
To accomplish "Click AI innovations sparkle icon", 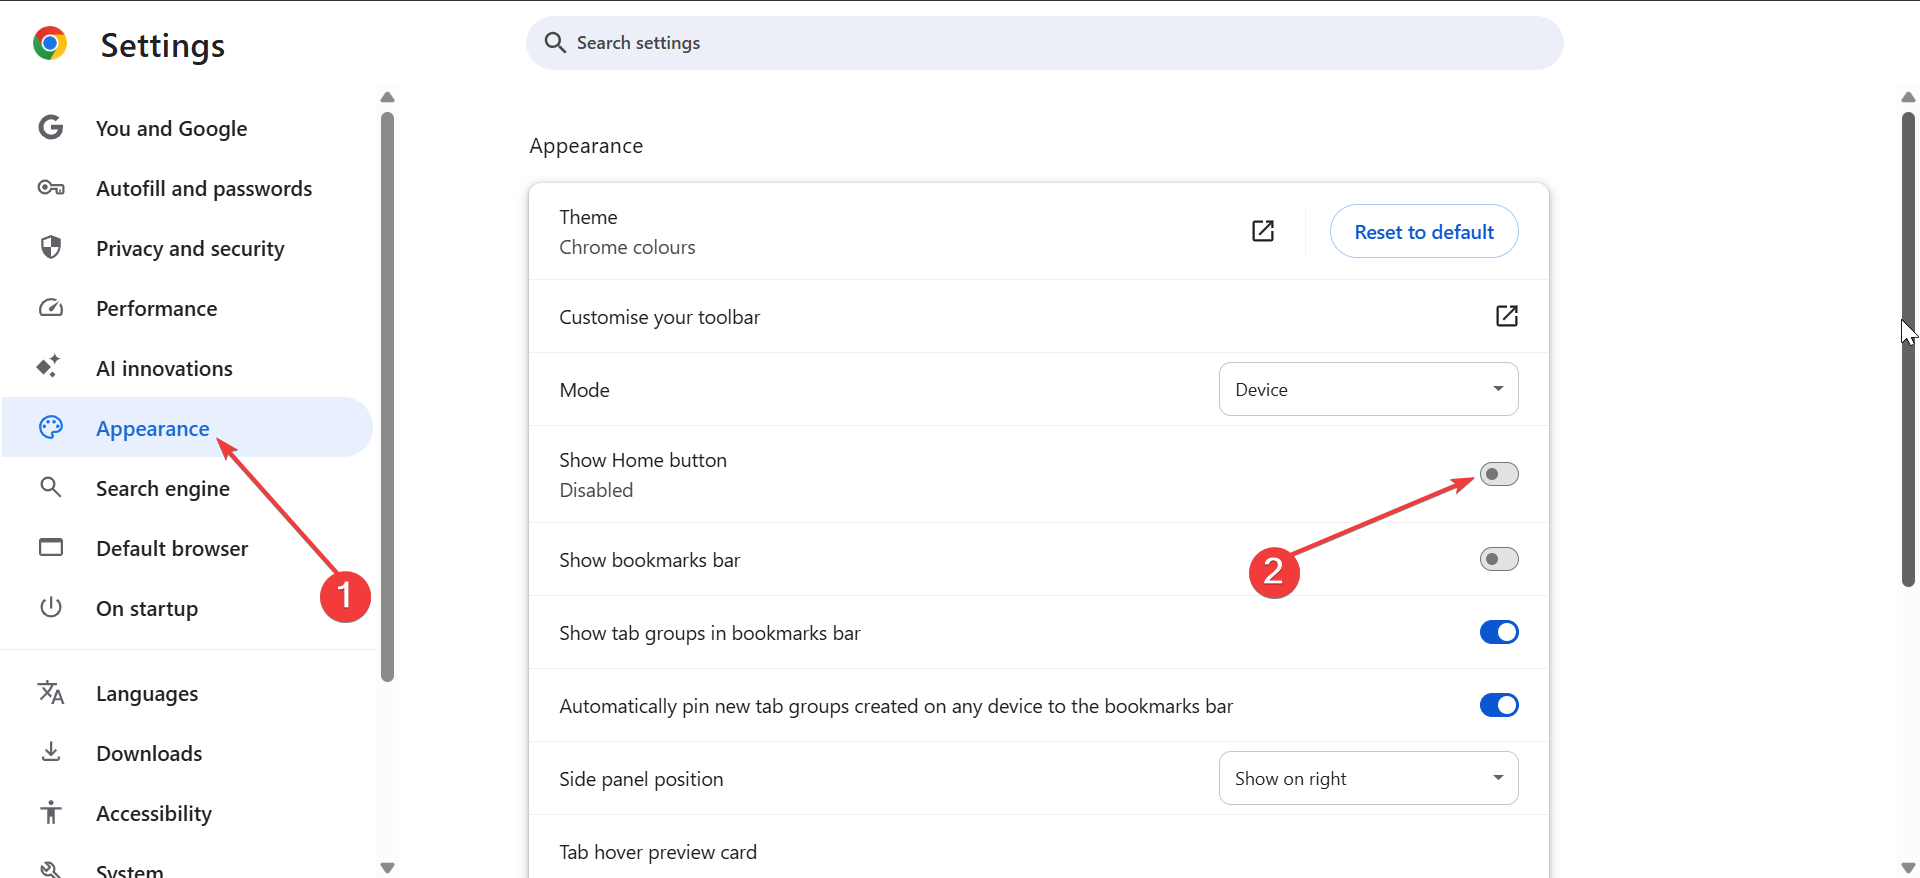I will point(49,367).
